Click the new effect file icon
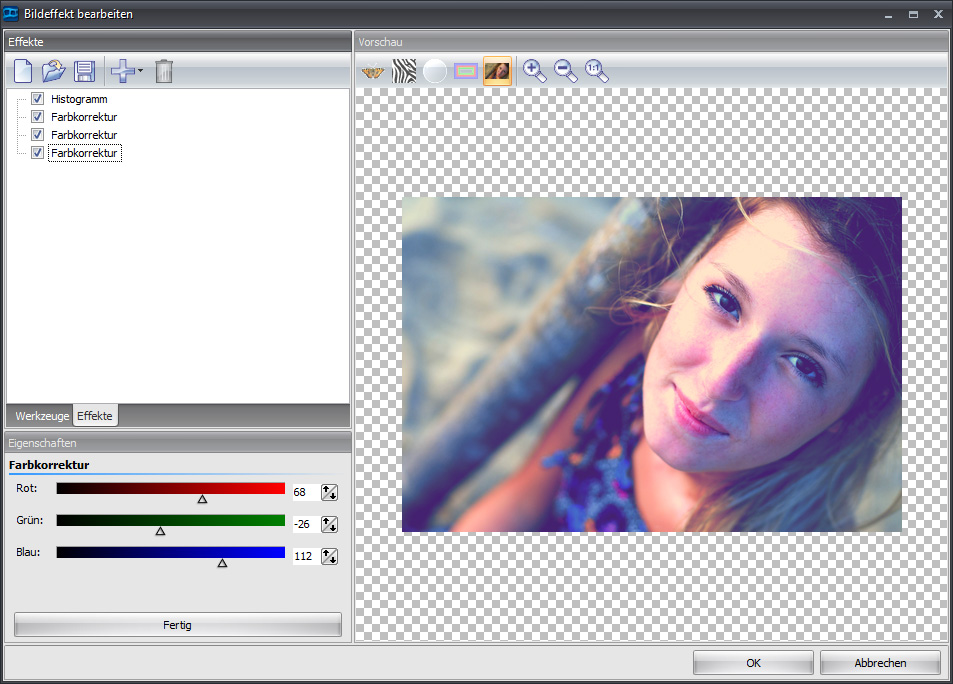 pos(23,71)
